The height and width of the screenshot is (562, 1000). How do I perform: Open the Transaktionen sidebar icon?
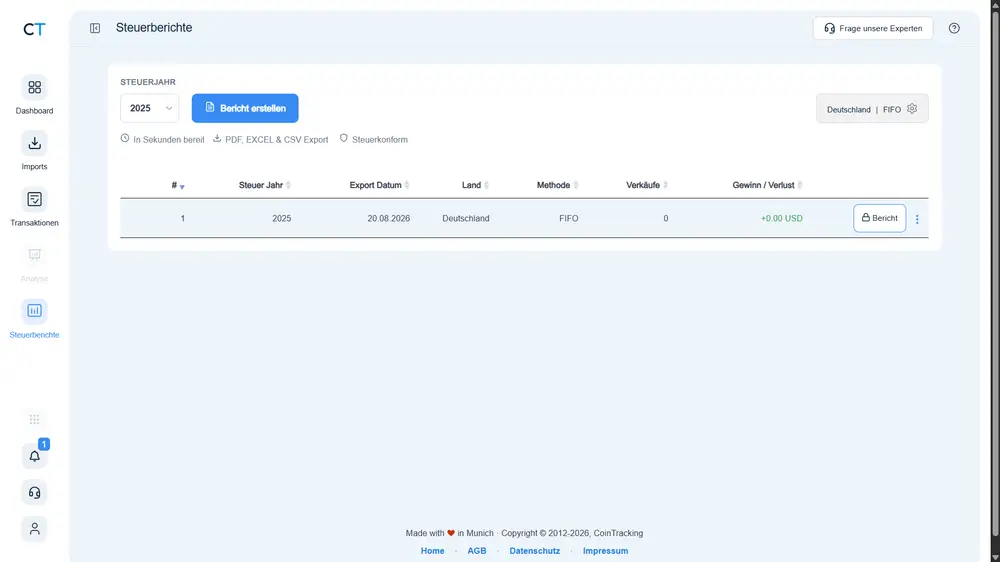point(34,200)
